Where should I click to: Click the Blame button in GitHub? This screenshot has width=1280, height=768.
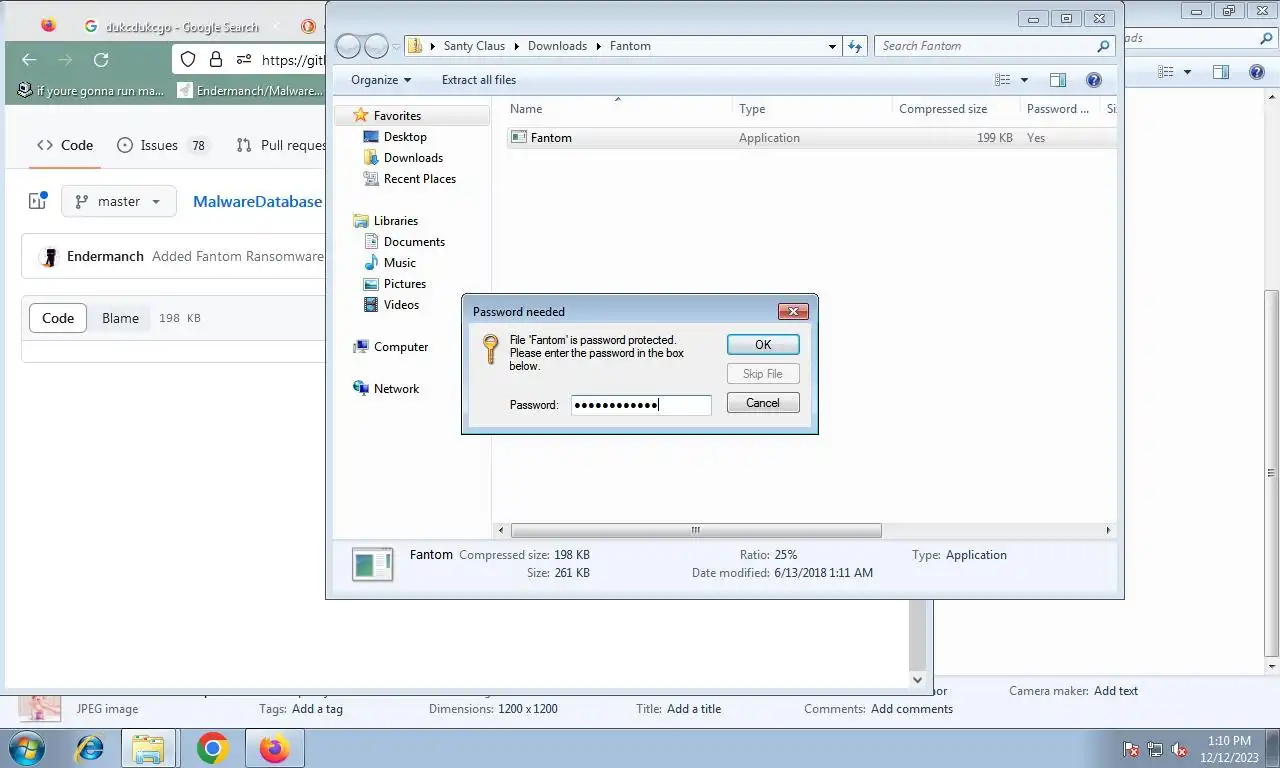point(120,318)
